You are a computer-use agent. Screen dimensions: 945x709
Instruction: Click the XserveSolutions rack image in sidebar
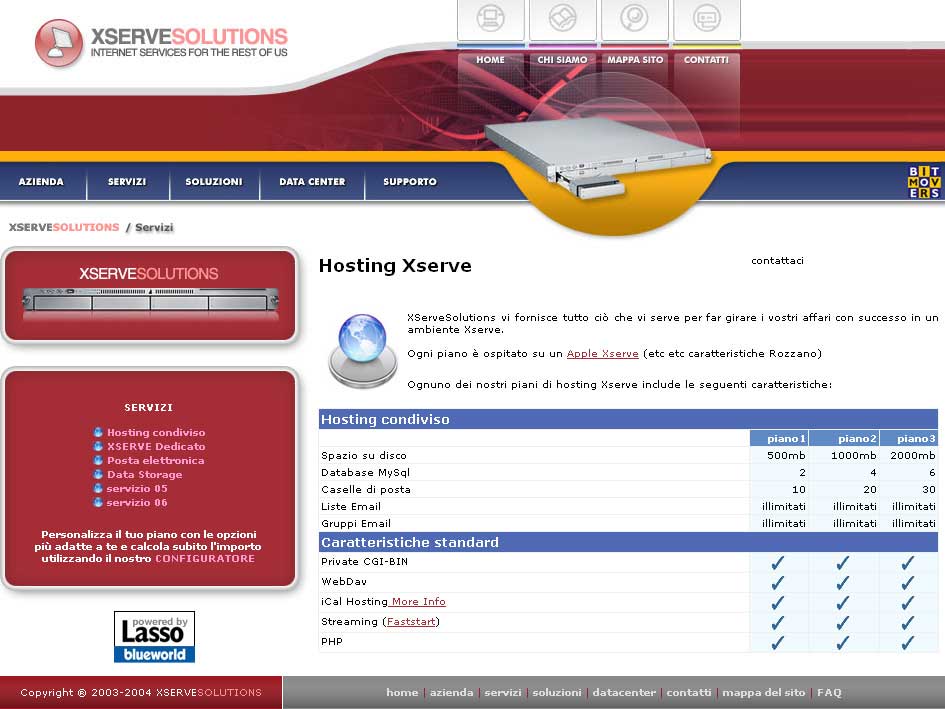(150, 300)
